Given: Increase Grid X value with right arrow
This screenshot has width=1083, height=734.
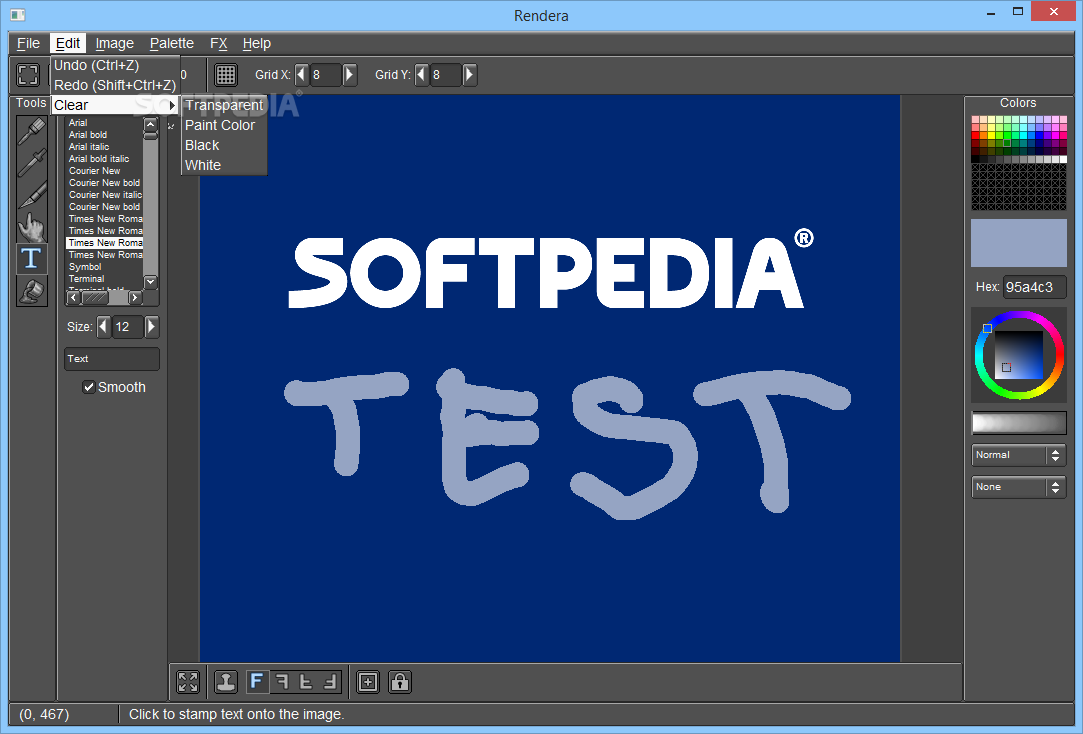Looking at the screenshot, I should [x=349, y=75].
